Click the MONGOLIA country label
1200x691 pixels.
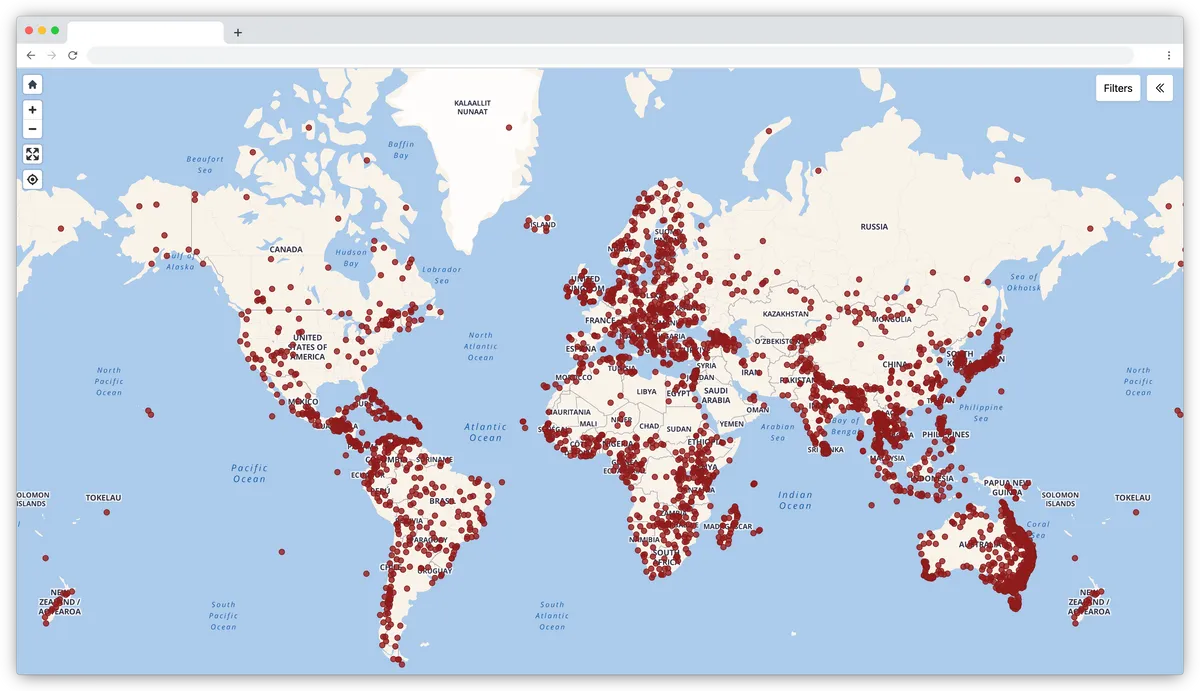tap(892, 319)
